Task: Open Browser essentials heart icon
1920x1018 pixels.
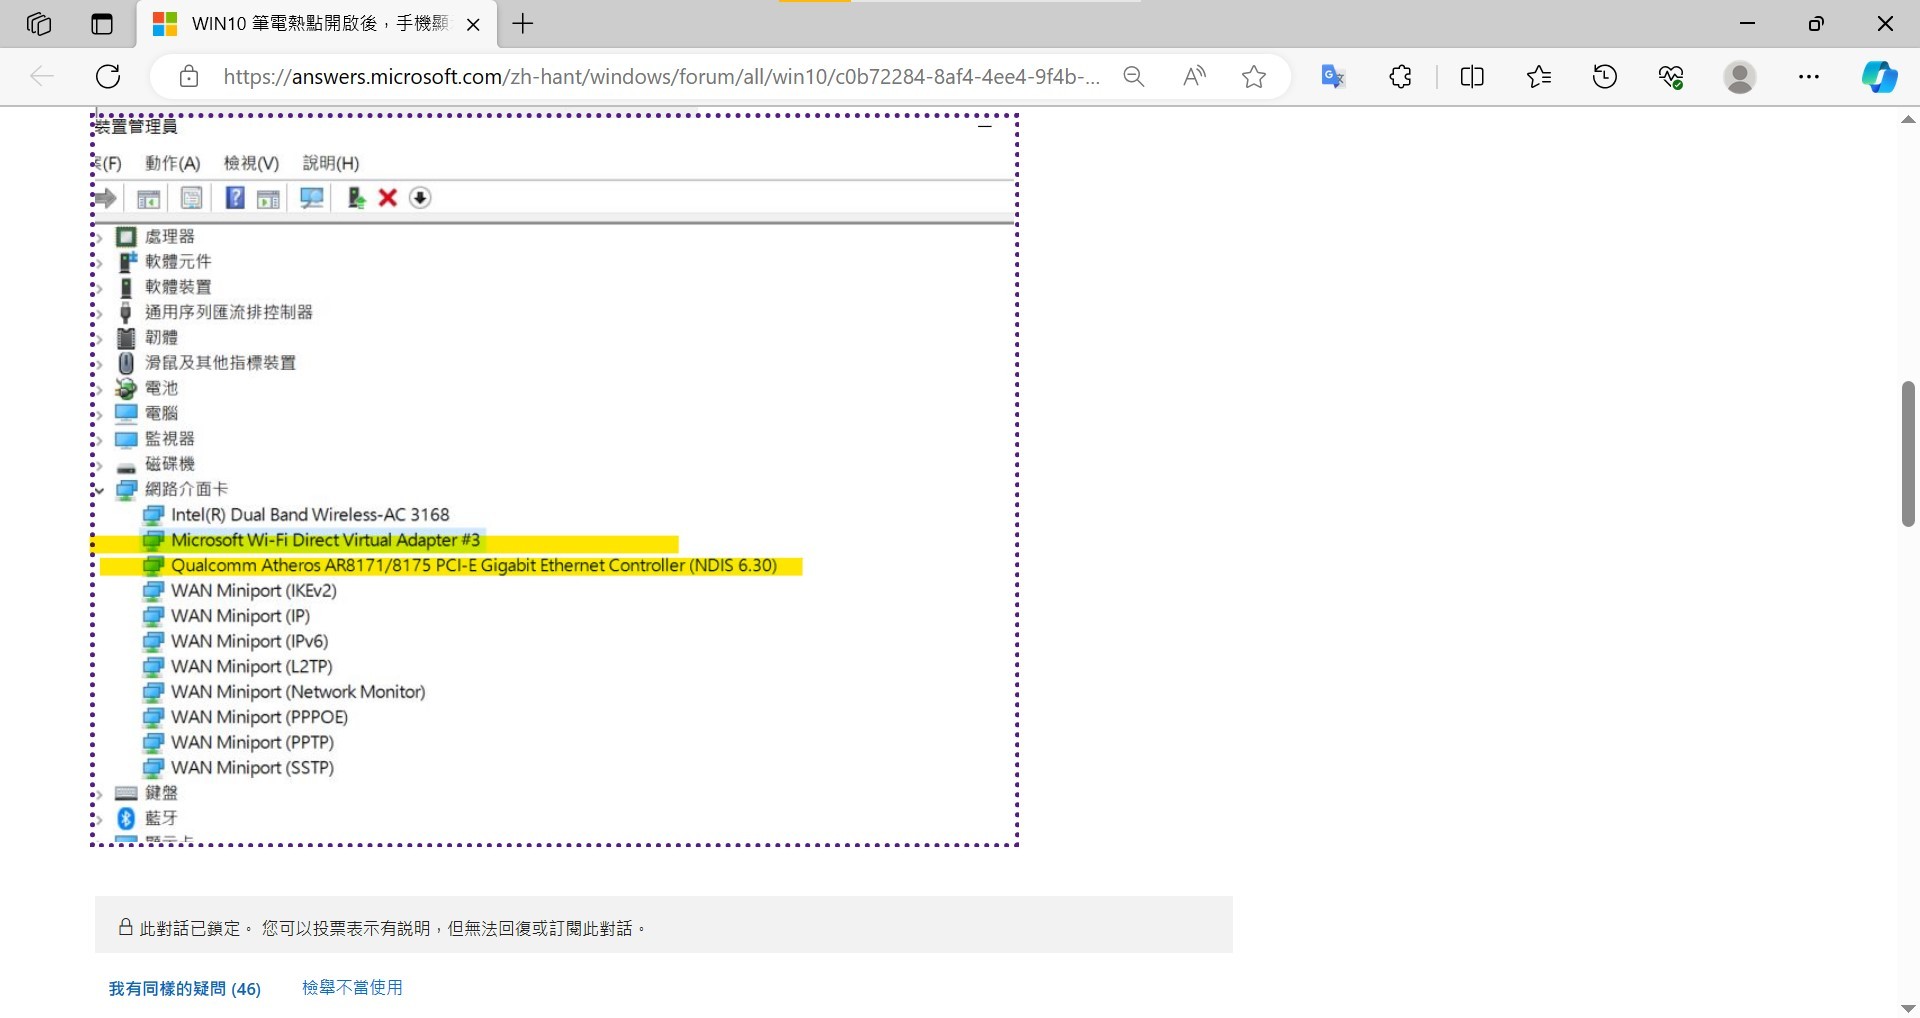Action: (1671, 76)
